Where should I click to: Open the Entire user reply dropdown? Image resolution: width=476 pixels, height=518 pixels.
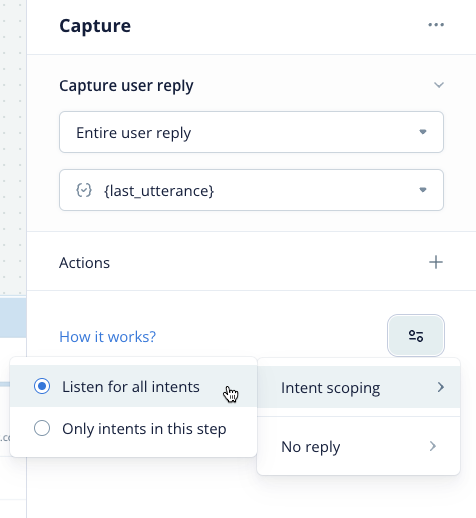tap(251, 132)
